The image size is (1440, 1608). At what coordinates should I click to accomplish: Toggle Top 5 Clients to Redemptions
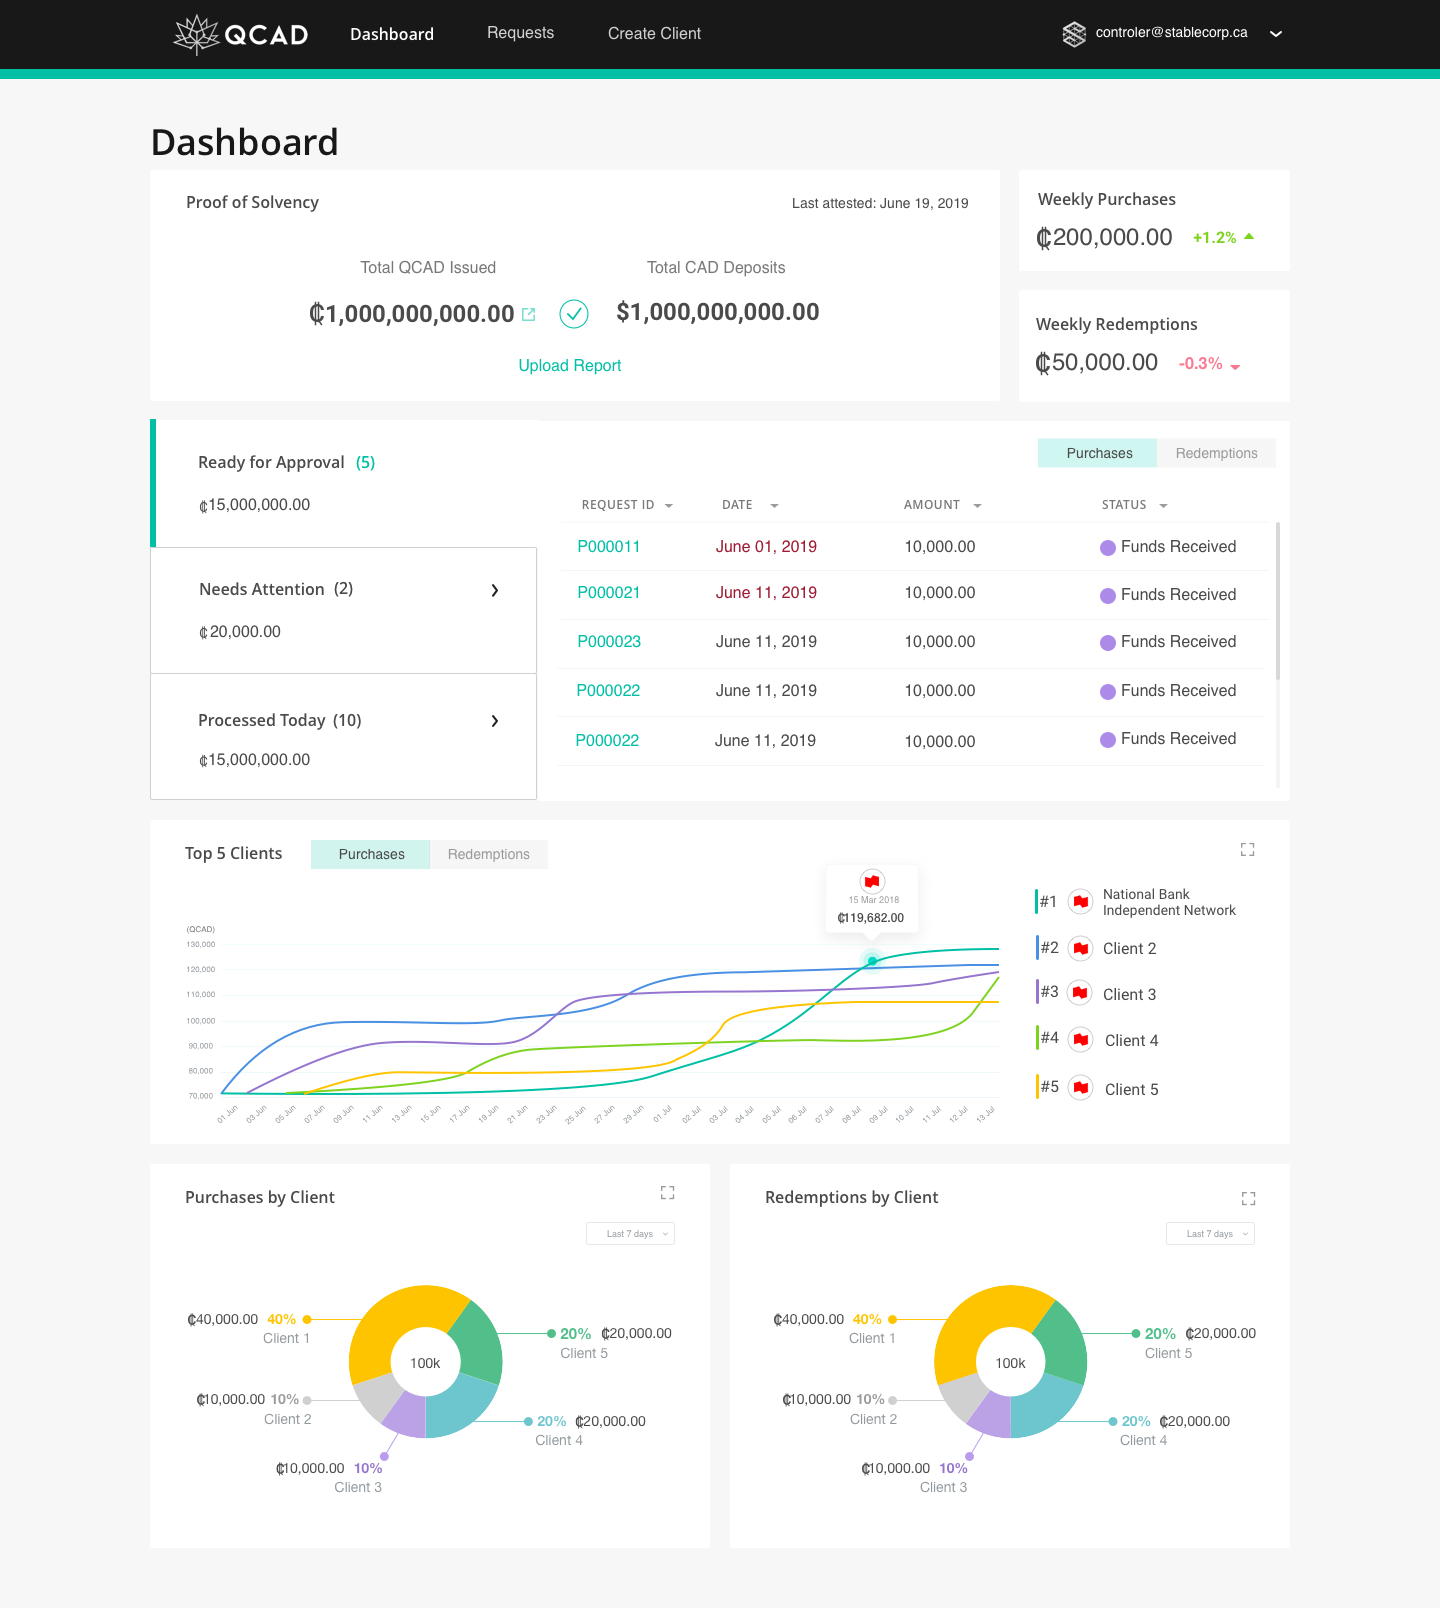coord(488,854)
